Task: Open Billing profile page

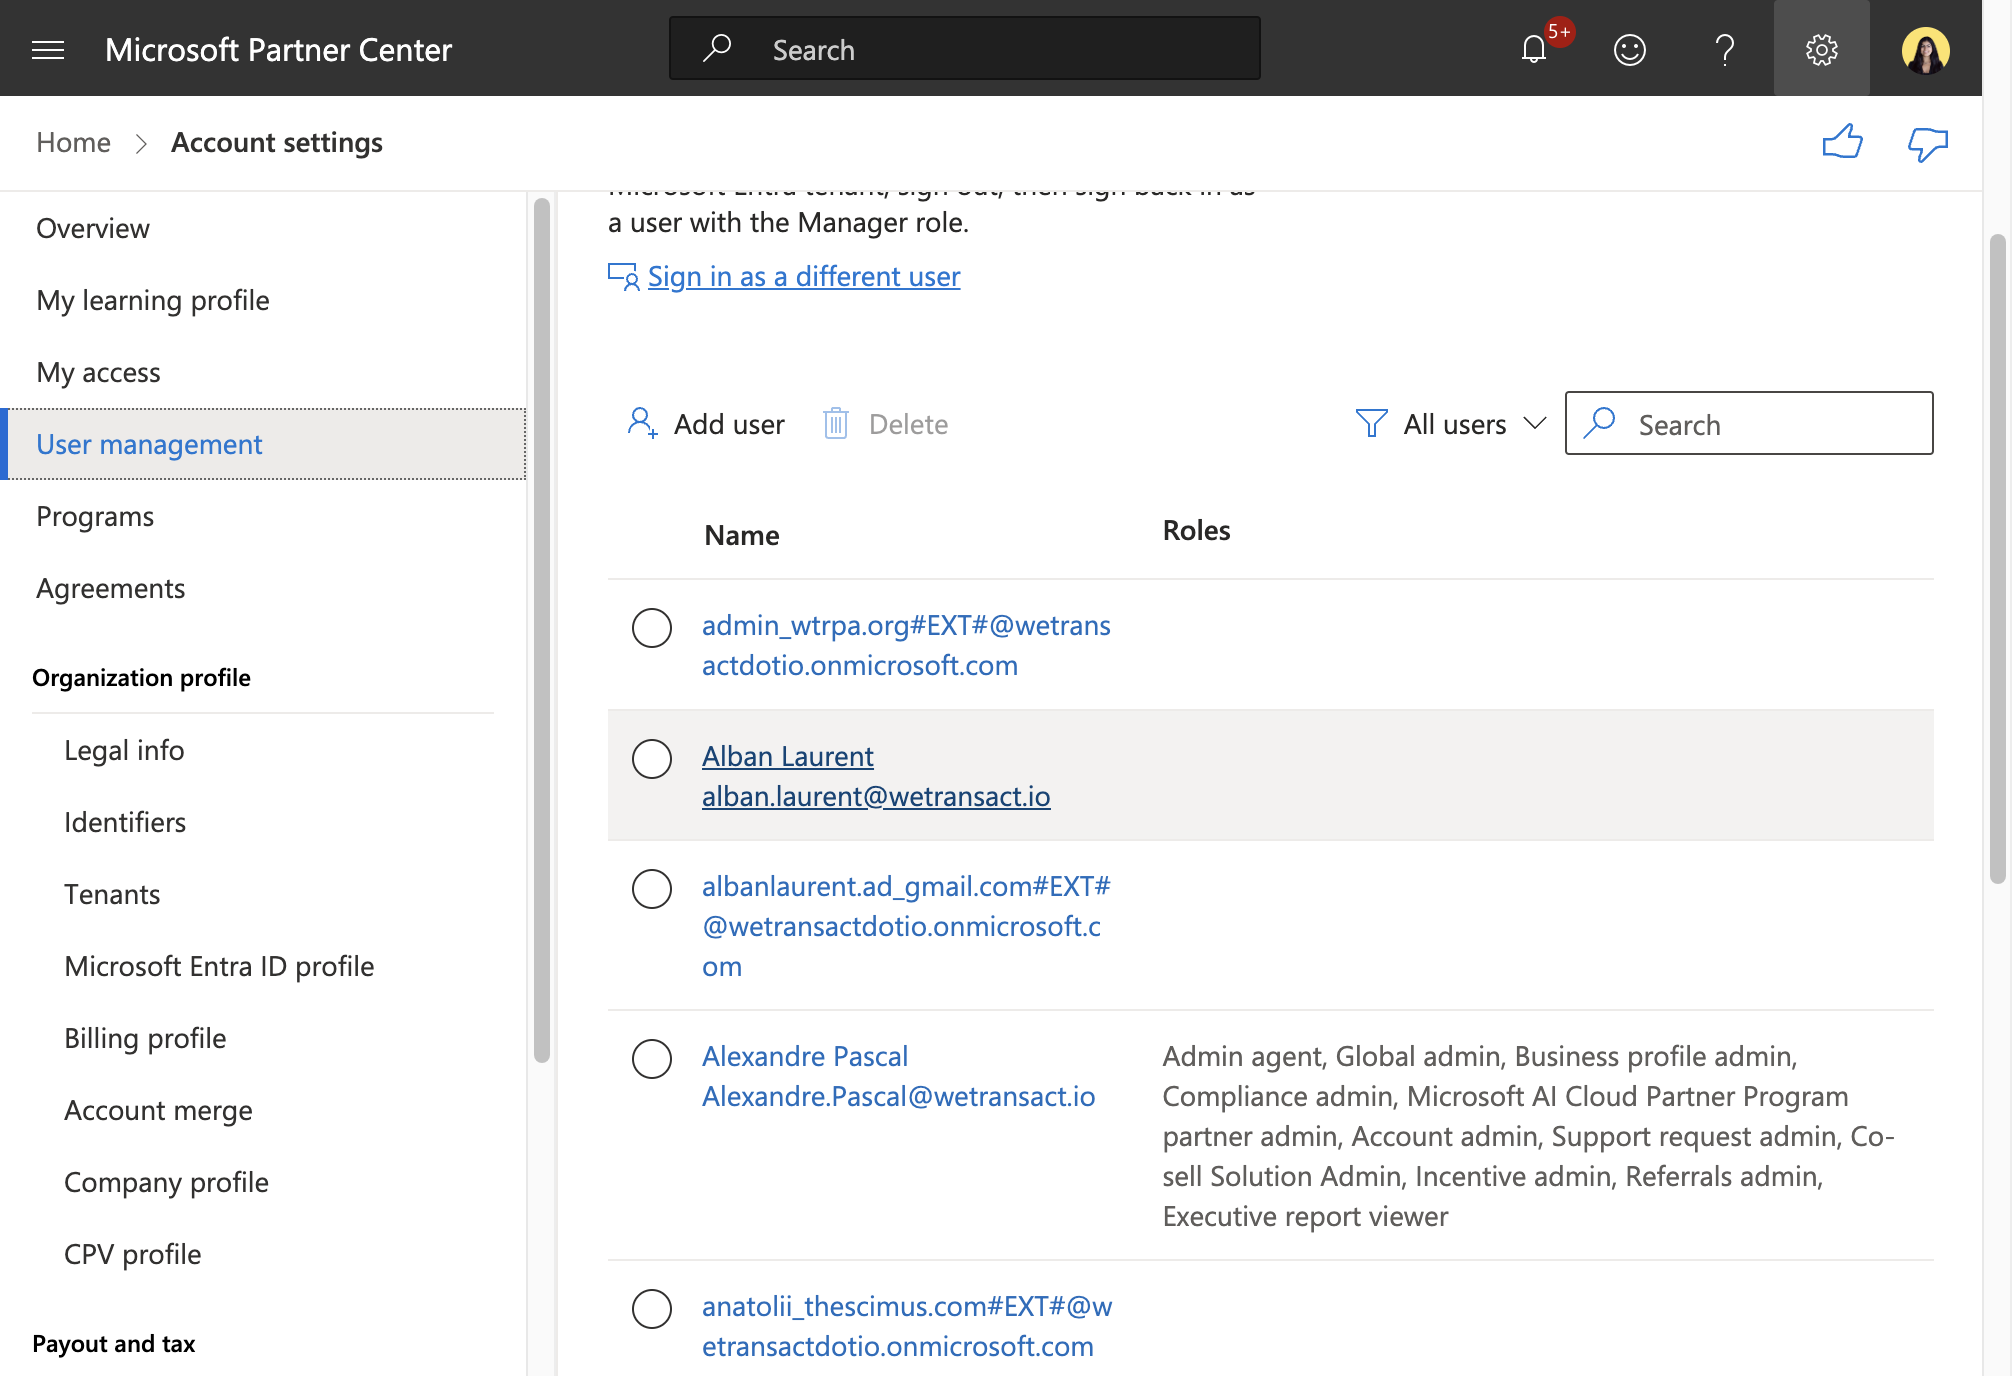Action: (145, 1038)
